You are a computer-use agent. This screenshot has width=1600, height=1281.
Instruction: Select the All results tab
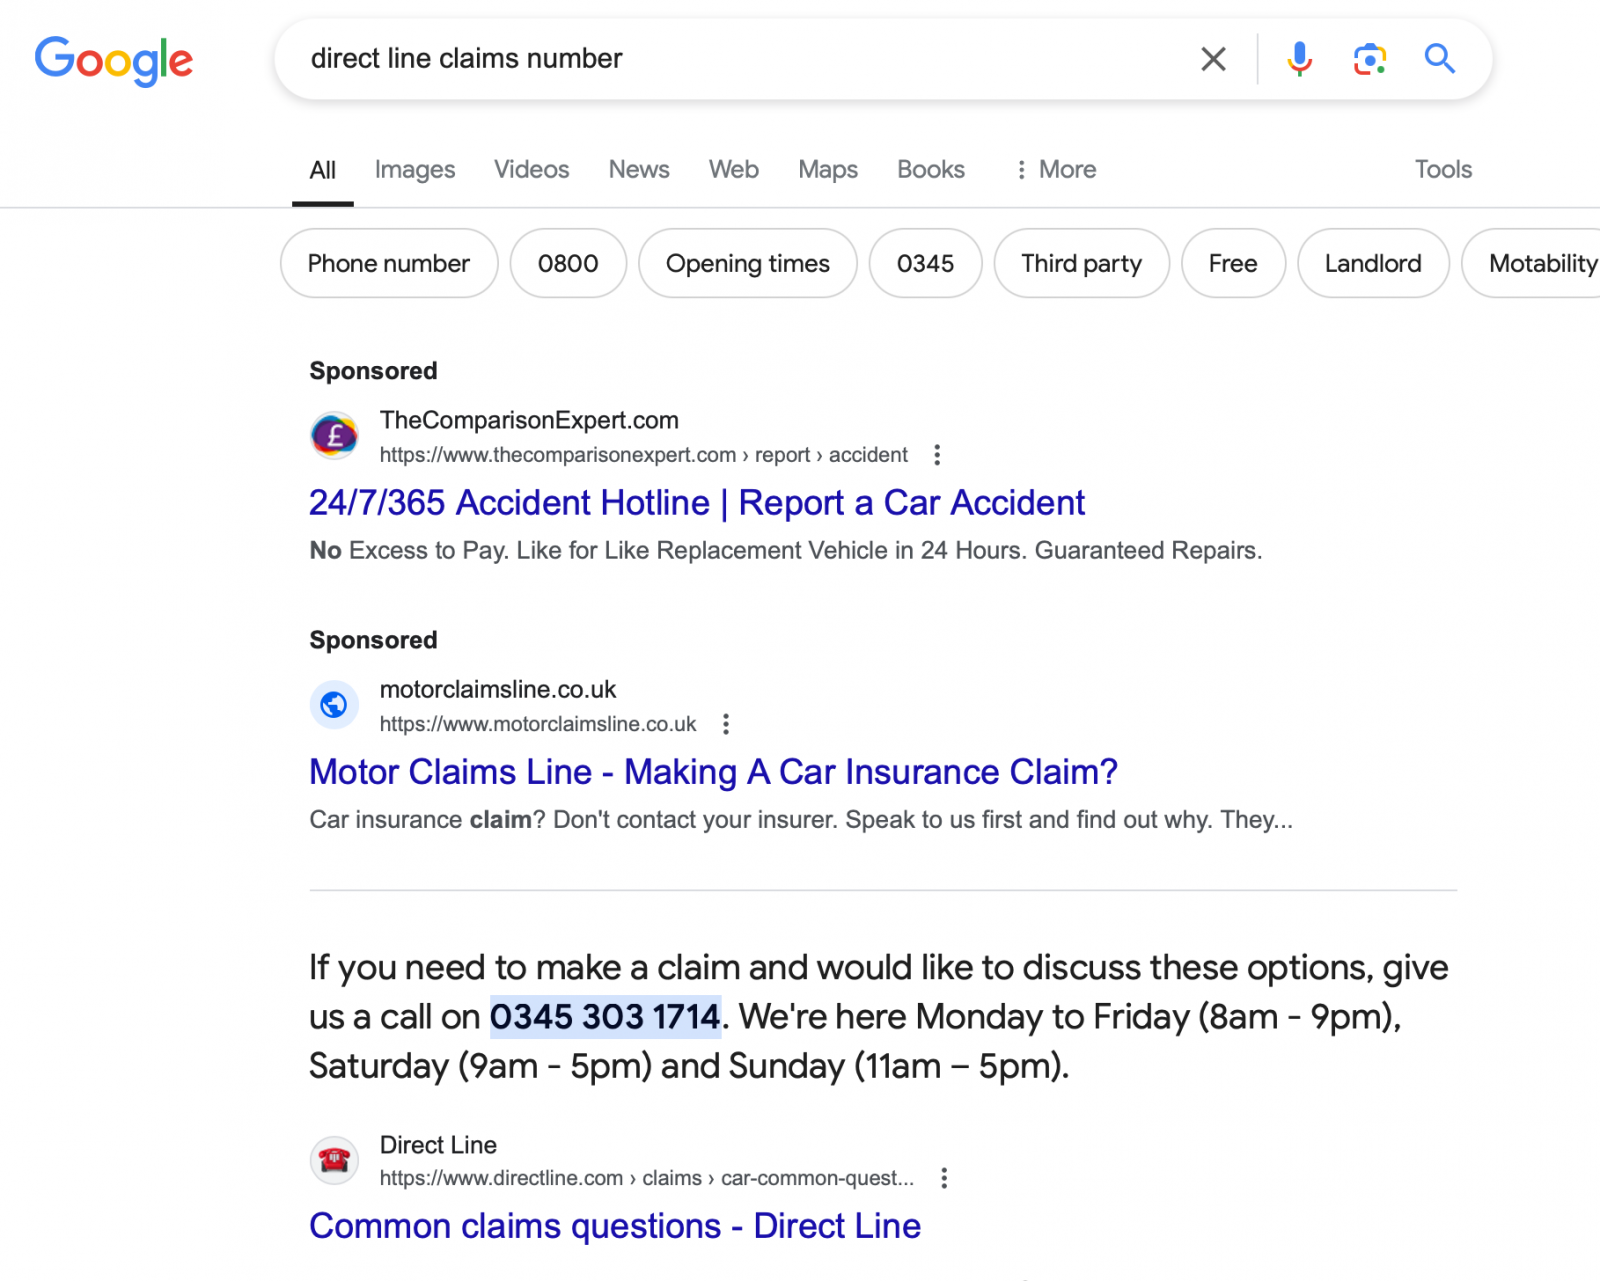tap(322, 170)
